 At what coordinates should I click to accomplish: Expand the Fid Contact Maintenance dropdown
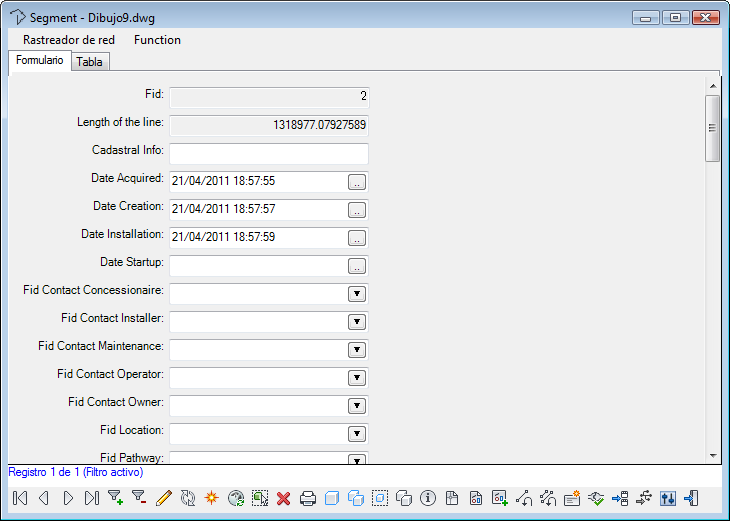357,350
